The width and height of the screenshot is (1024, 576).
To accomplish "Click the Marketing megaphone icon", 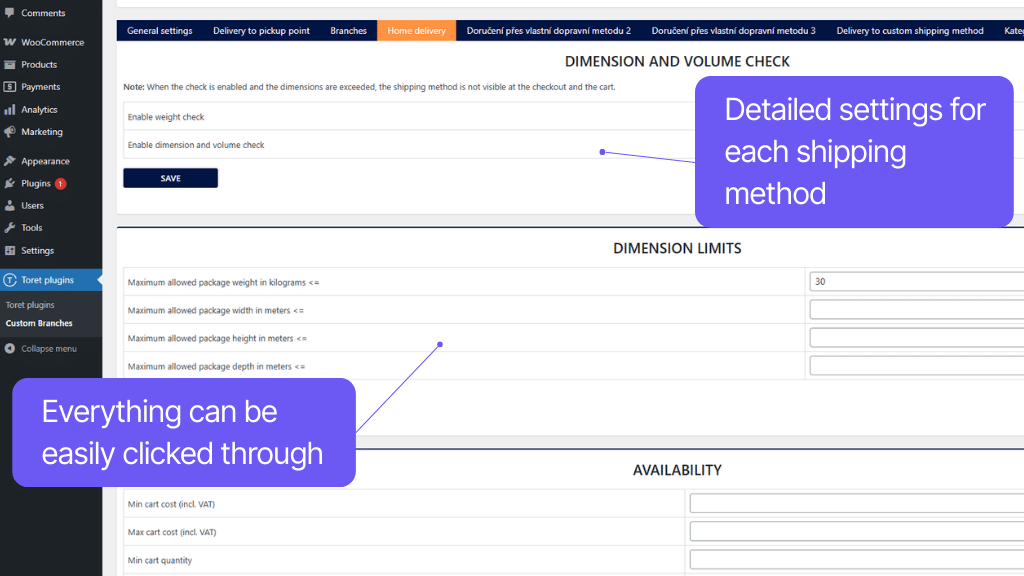I will (x=10, y=132).
